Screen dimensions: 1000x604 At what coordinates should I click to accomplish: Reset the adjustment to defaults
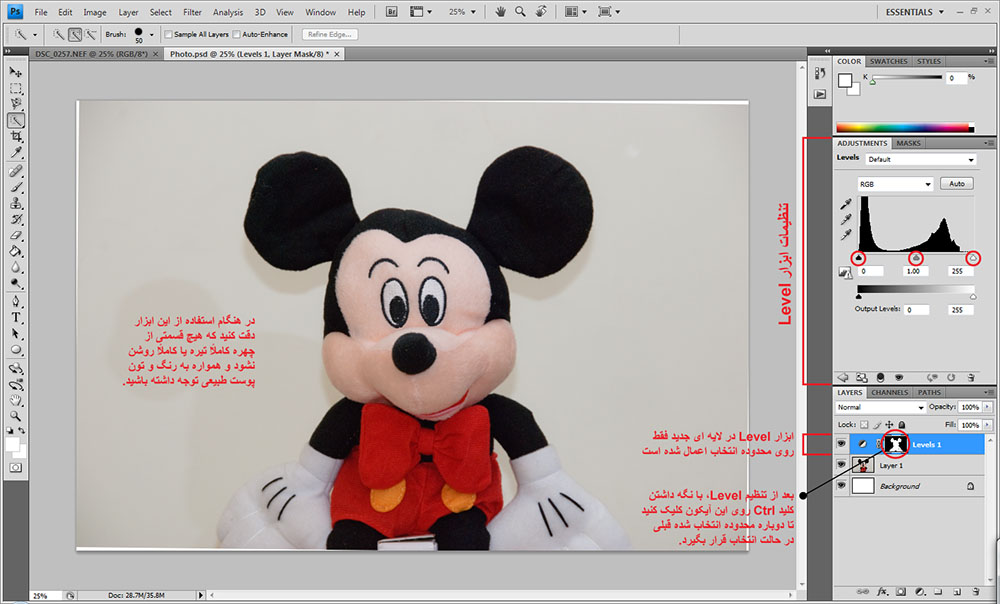pos(951,378)
